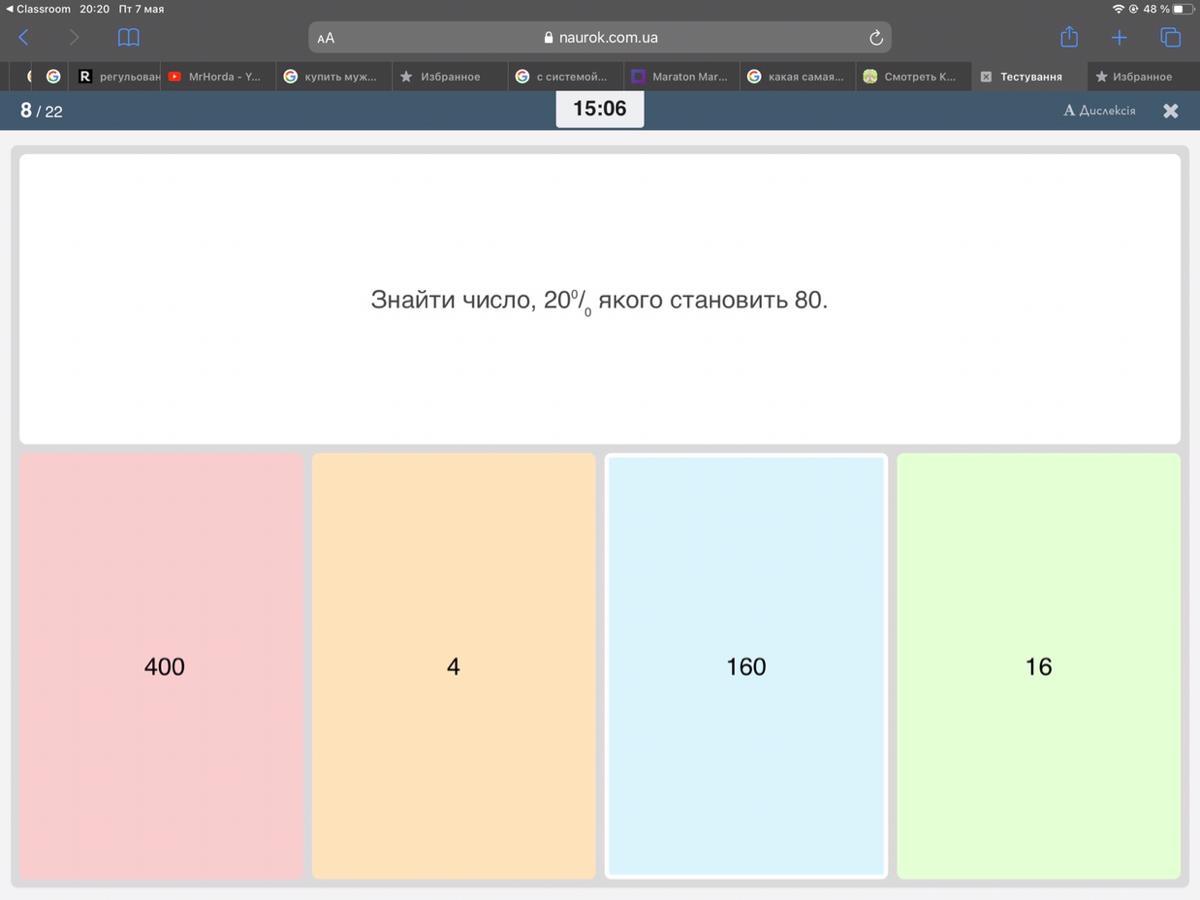Image resolution: width=1200 pixels, height=900 pixels.
Task: Open the bookmarks book icon
Action: point(128,38)
